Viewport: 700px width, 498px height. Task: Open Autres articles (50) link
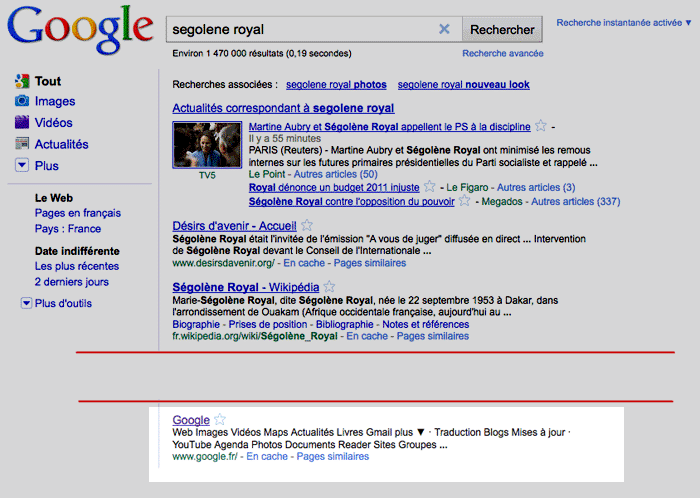pyautogui.click(x=335, y=174)
